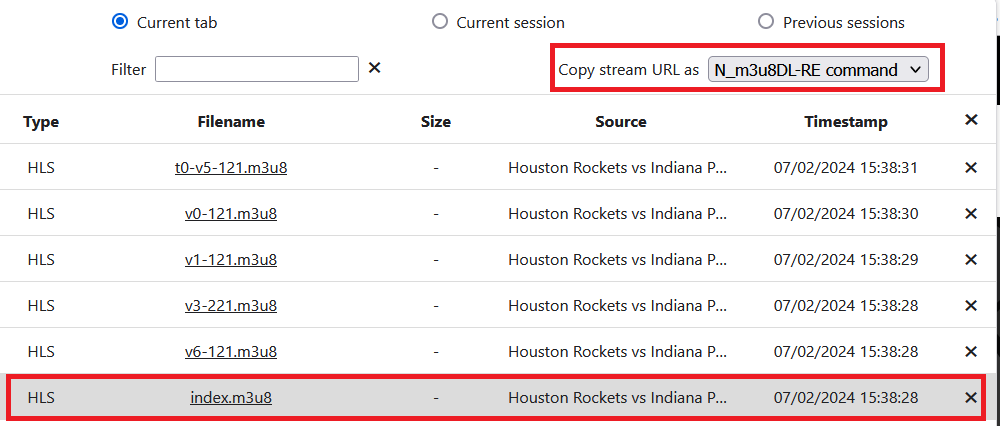Choose the Previous sessions radio button
This screenshot has width=1000, height=426.
point(766,21)
